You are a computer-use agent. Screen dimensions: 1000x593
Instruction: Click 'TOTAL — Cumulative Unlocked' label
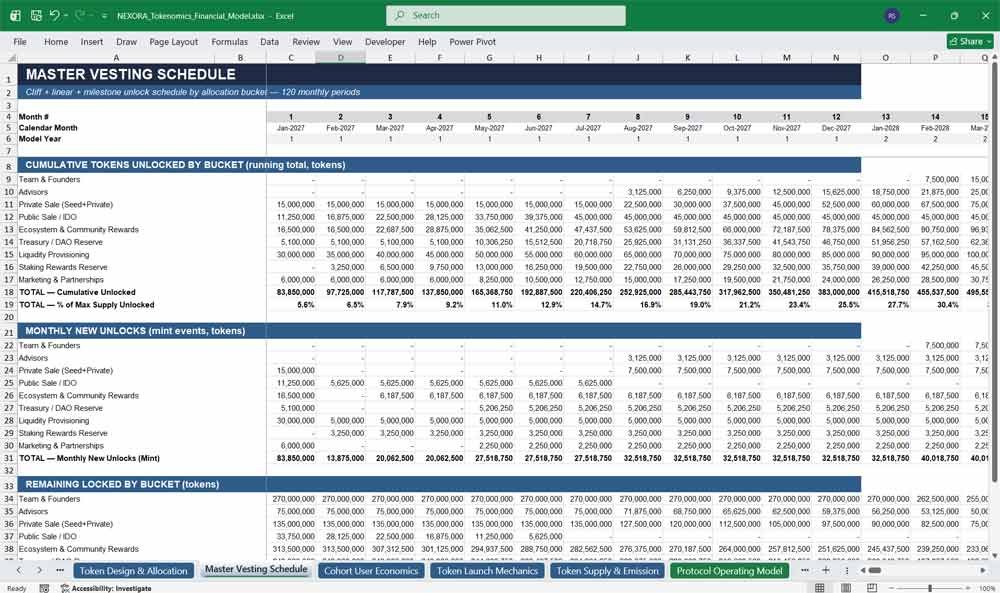point(77,292)
